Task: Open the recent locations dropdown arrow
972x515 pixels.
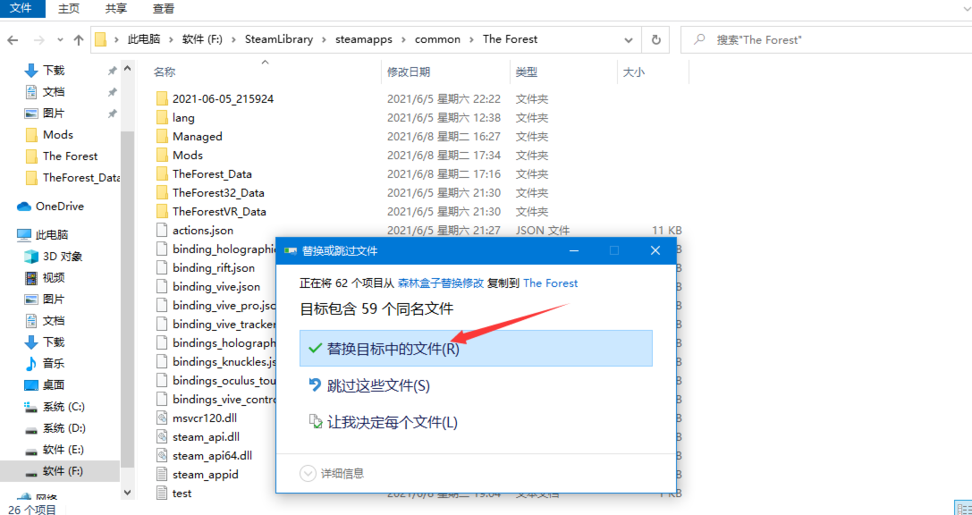Action: [60, 40]
